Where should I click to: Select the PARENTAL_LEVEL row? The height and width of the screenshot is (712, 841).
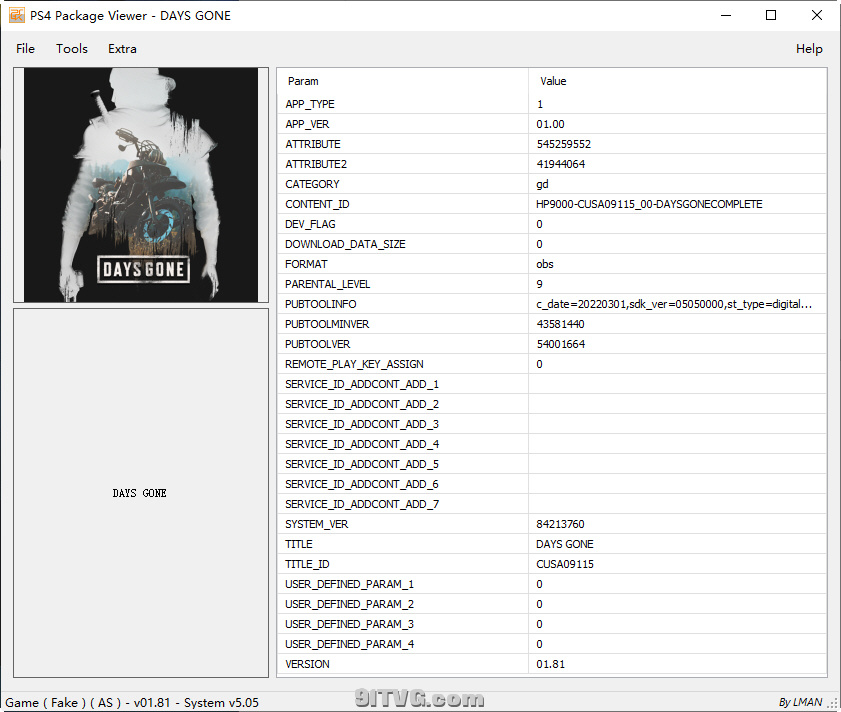[x=326, y=284]
